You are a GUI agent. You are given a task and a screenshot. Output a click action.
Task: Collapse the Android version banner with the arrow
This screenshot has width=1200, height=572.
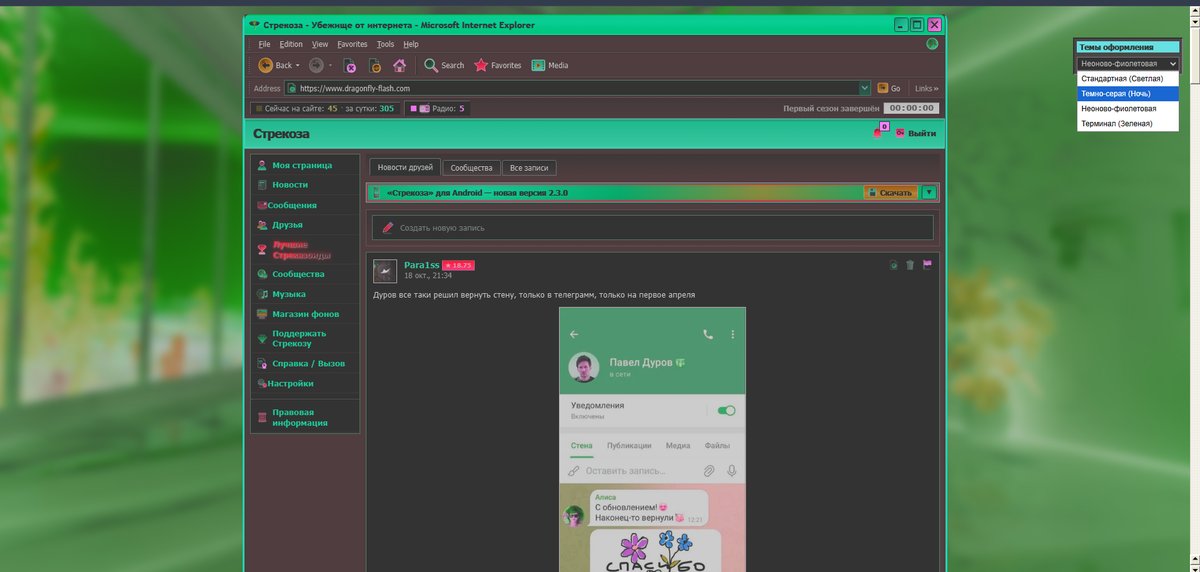pyautogui.click(x=929, y=192)
